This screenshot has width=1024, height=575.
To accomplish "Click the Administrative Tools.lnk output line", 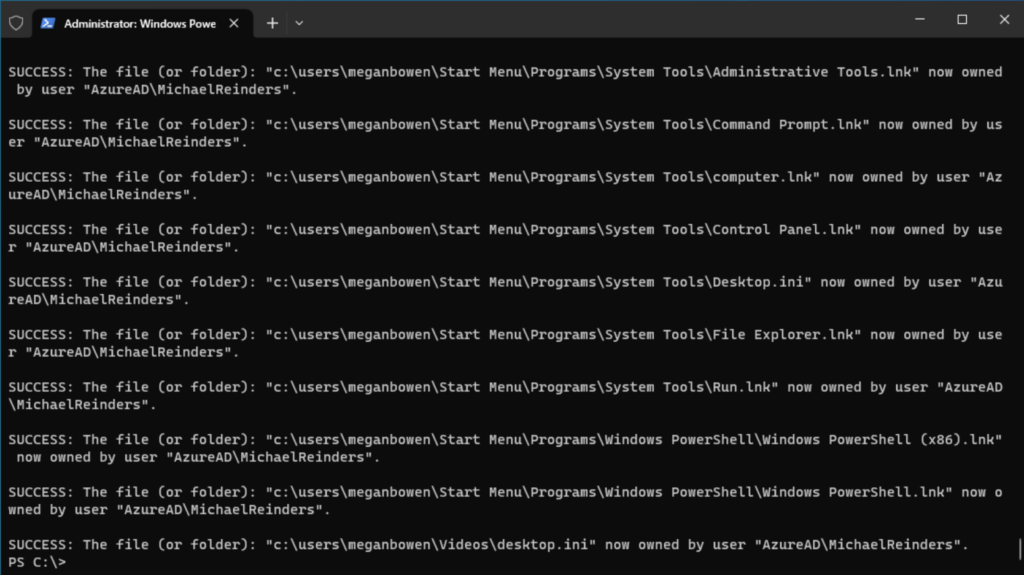I will coord(505,80).
